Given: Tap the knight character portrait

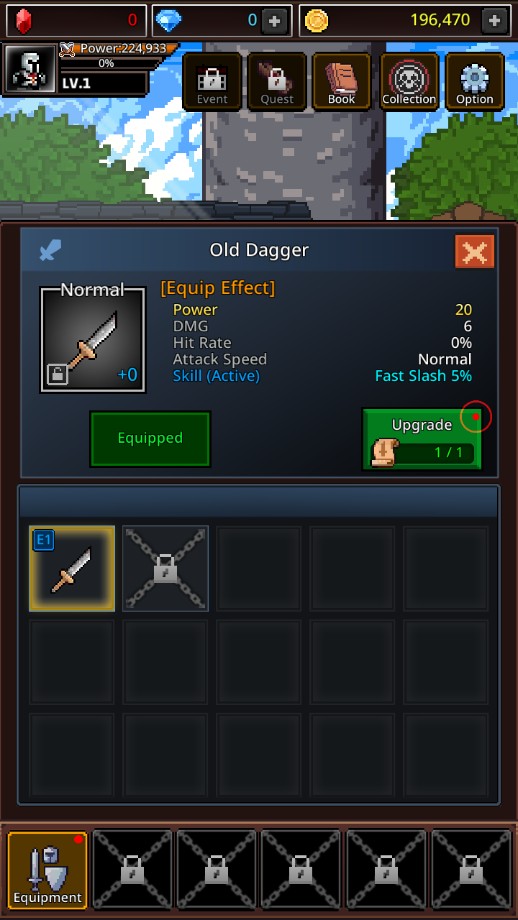Looking at the screenshot, I should (x=29, y=70).
